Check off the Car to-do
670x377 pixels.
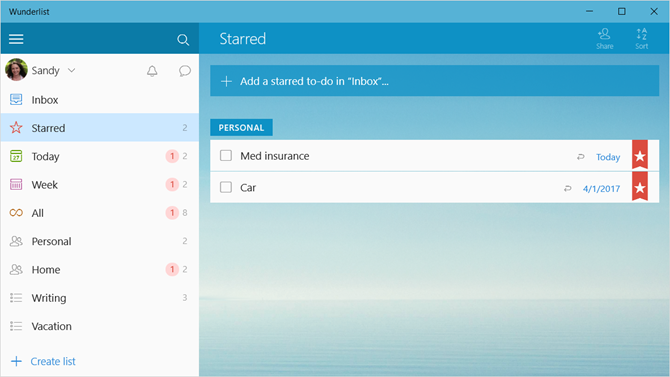click(x=226, y=187)
